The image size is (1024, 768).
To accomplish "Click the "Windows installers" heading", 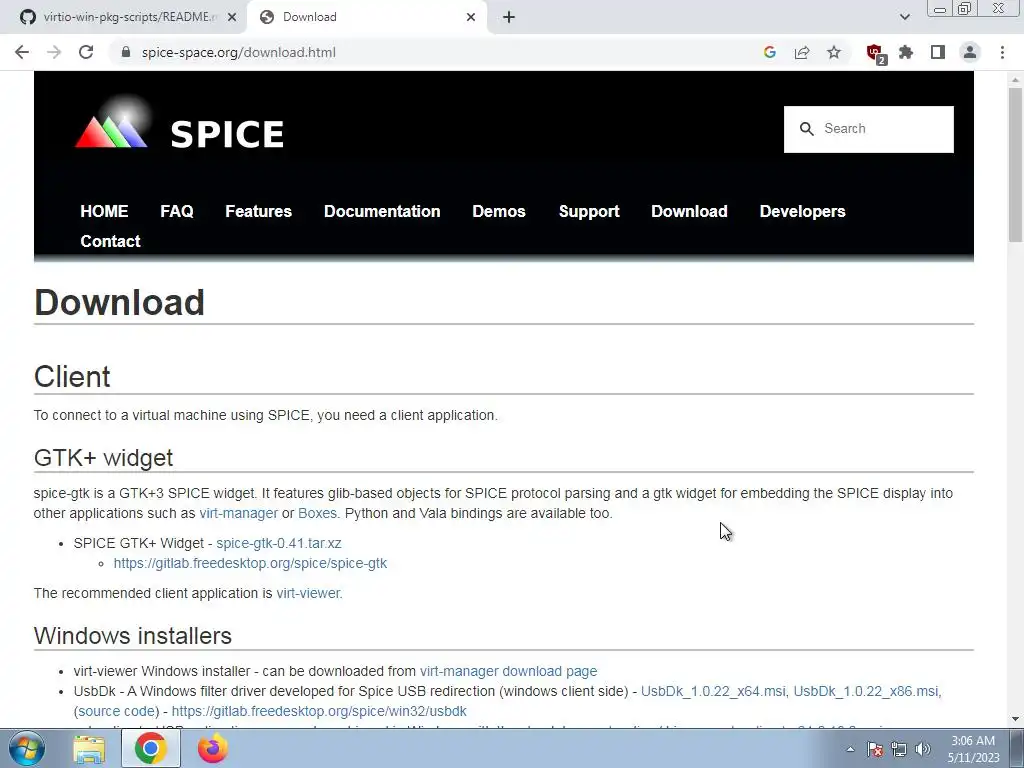I will click(133, 636).
